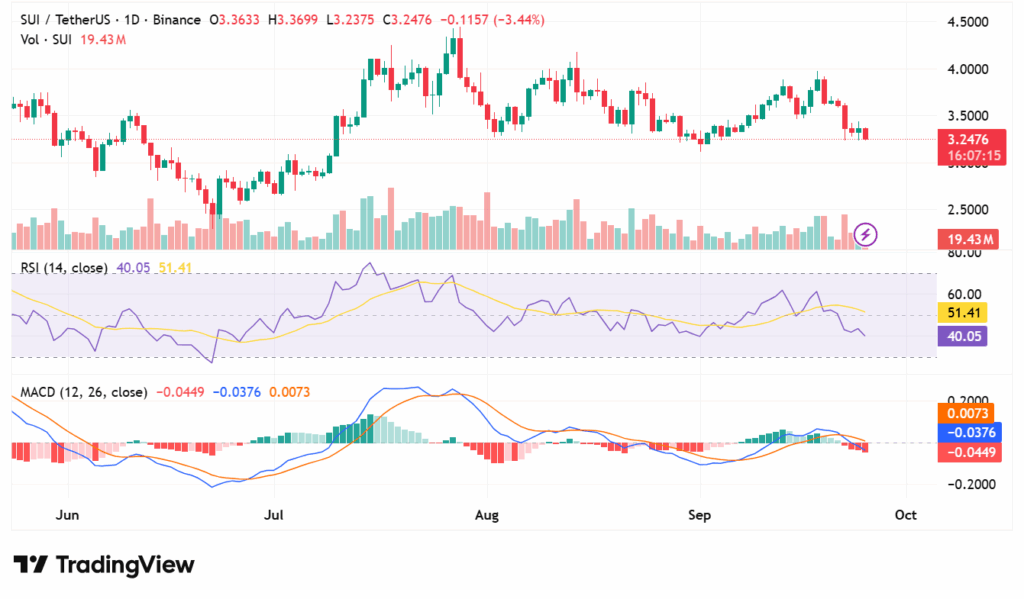Viewport: 1024px width, 599px height.
Task: Click the 4.0000 price axis label
Action: (x=968, y=69)
